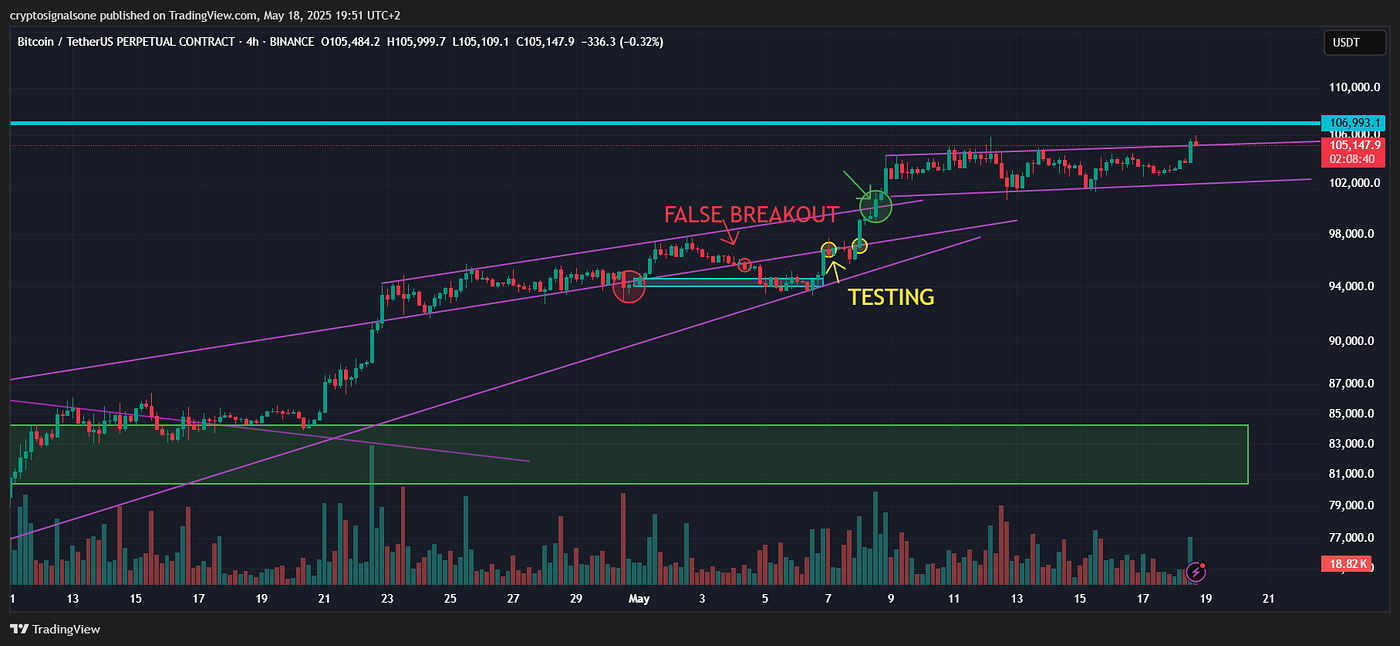Screen dimensions: 1400x646
Task: Click the red 105,147.9 current price label
Action: click(x=1355, y=145)
